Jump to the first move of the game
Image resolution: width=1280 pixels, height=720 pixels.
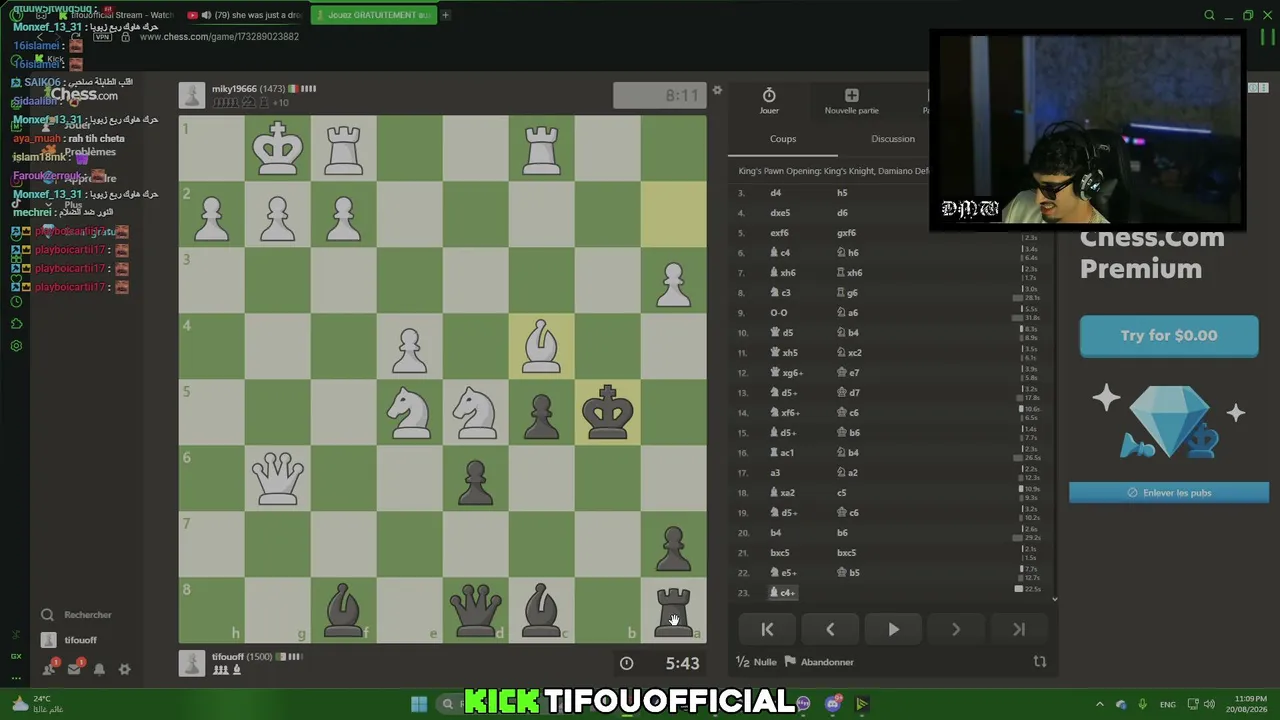tap(767, 630)
